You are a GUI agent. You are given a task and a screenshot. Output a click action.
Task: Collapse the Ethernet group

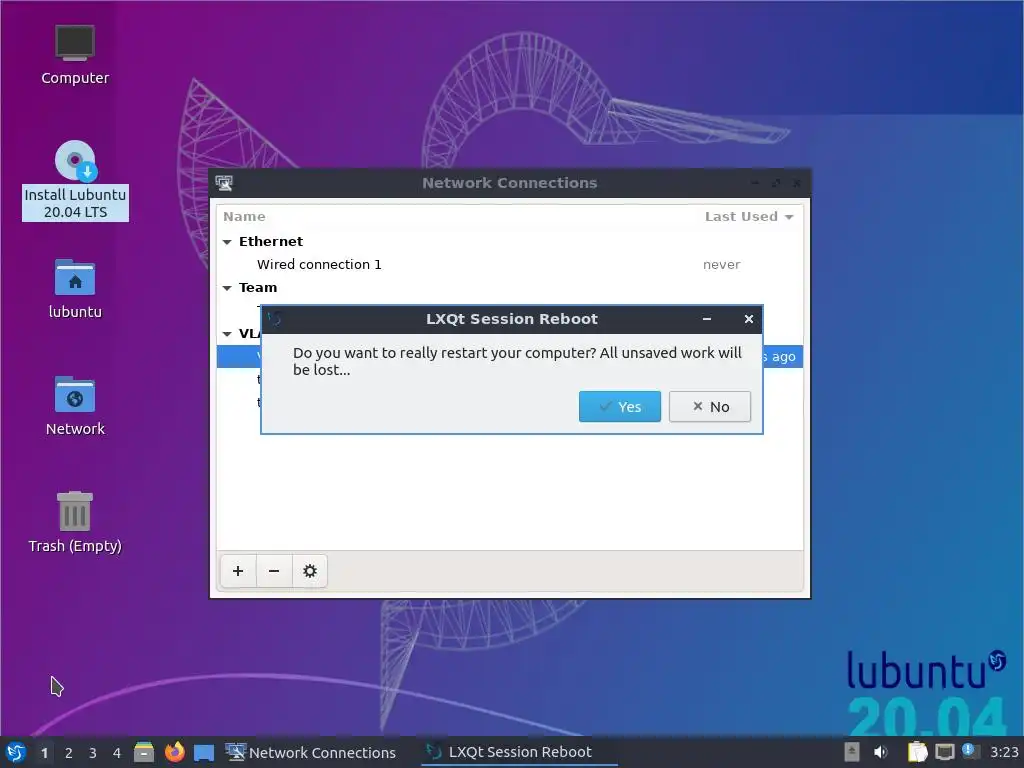pos(227,242)
